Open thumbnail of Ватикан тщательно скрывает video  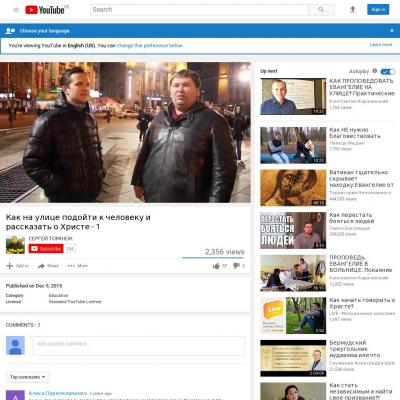click(293, 188)
